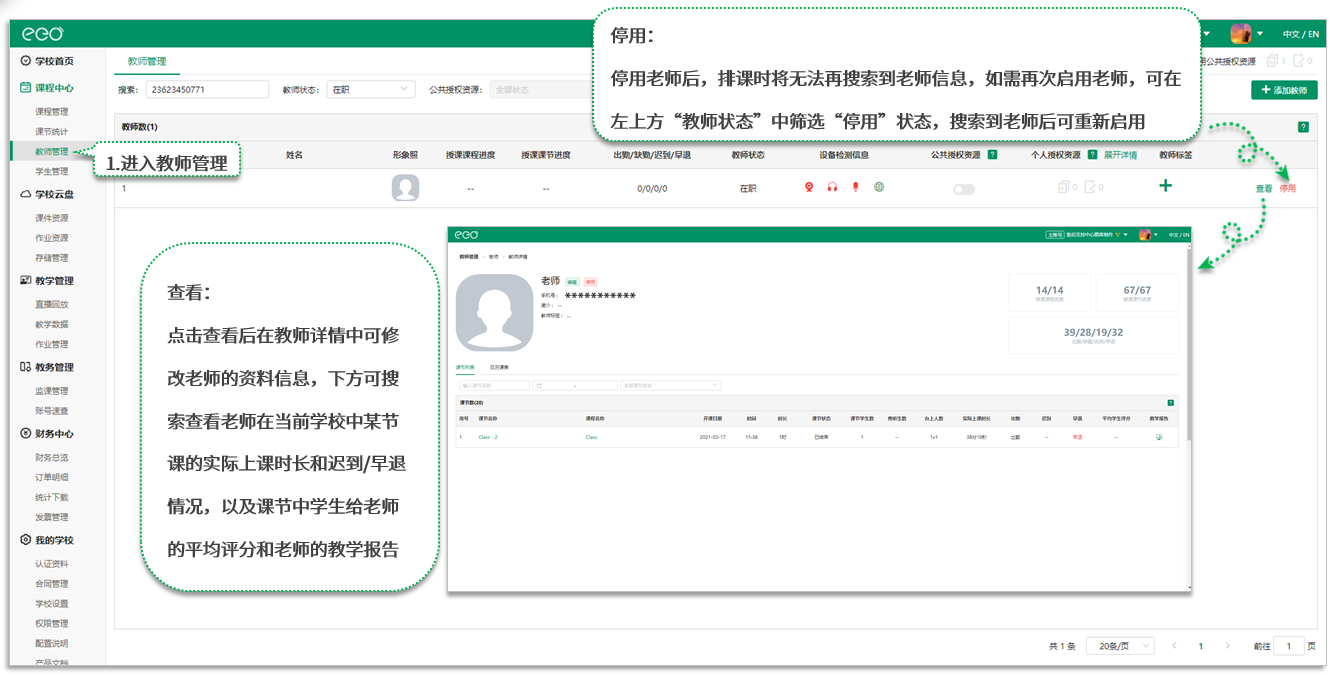Click the 教师详情 preview screenshot thumbnail

[819, 409]
